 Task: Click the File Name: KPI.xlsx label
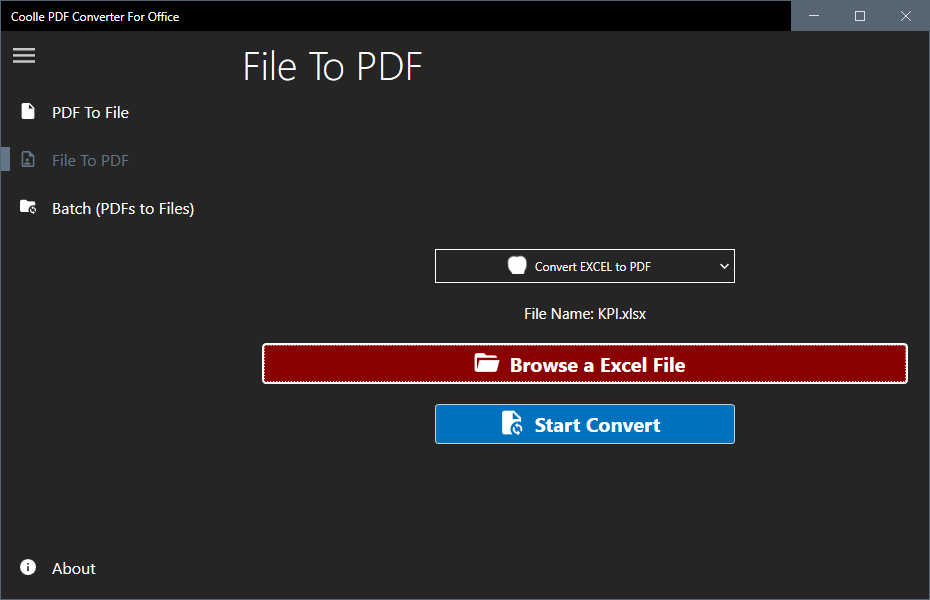click(x=585, y=314)
